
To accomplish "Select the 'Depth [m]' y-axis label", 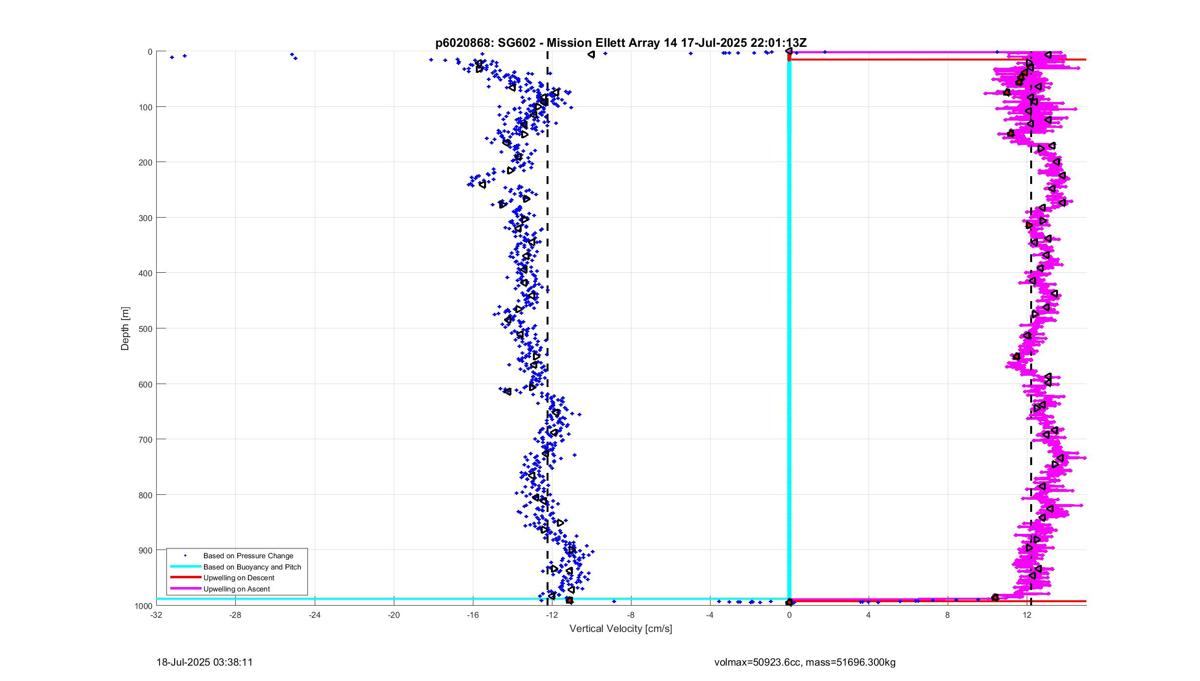I will [126, 328].
